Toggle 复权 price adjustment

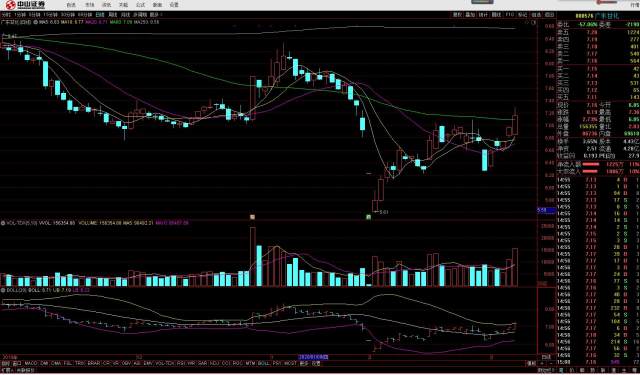click(x=457, y=15)
